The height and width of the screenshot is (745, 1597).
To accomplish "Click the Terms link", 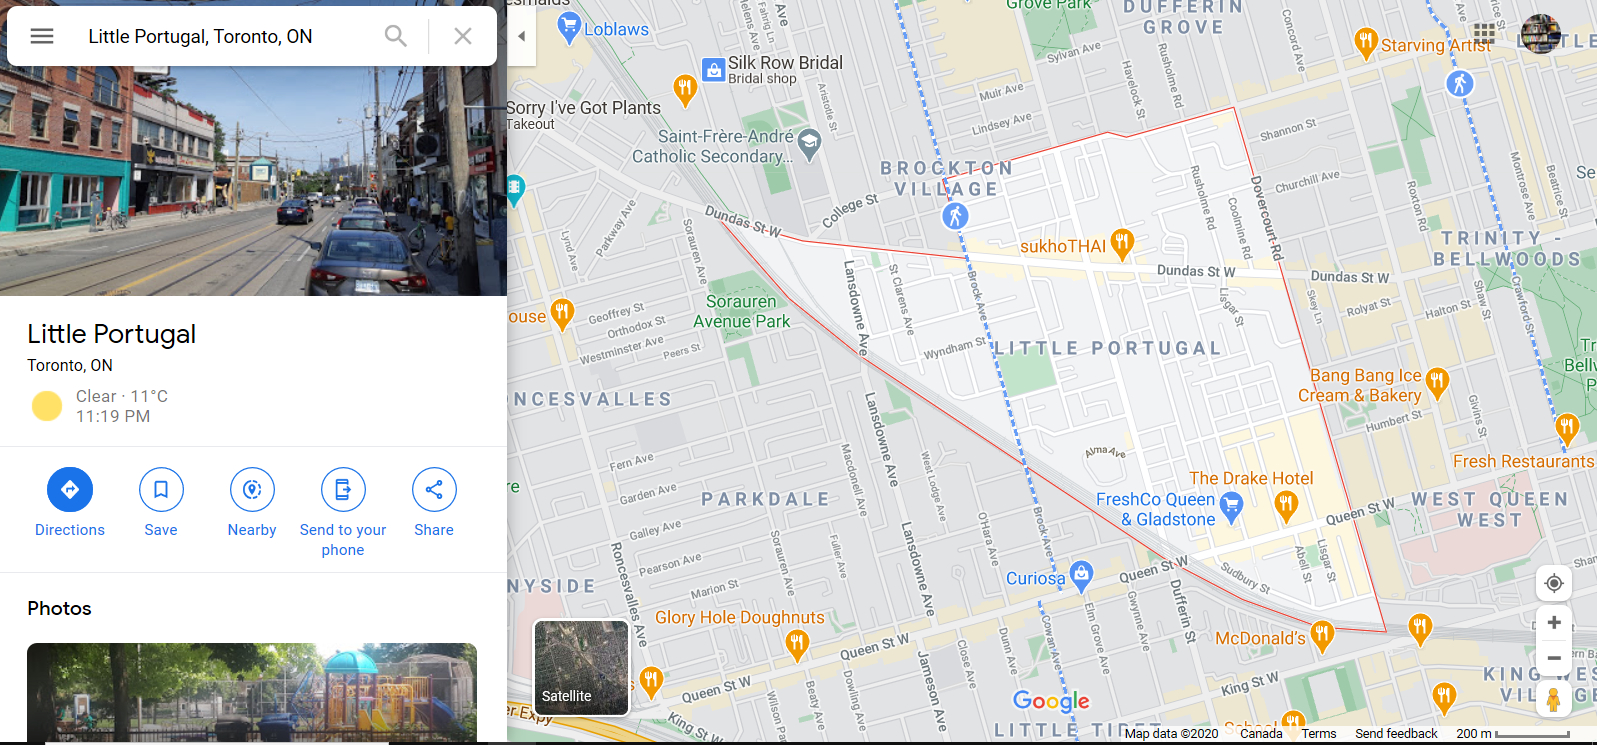I will coord(1319,734).
